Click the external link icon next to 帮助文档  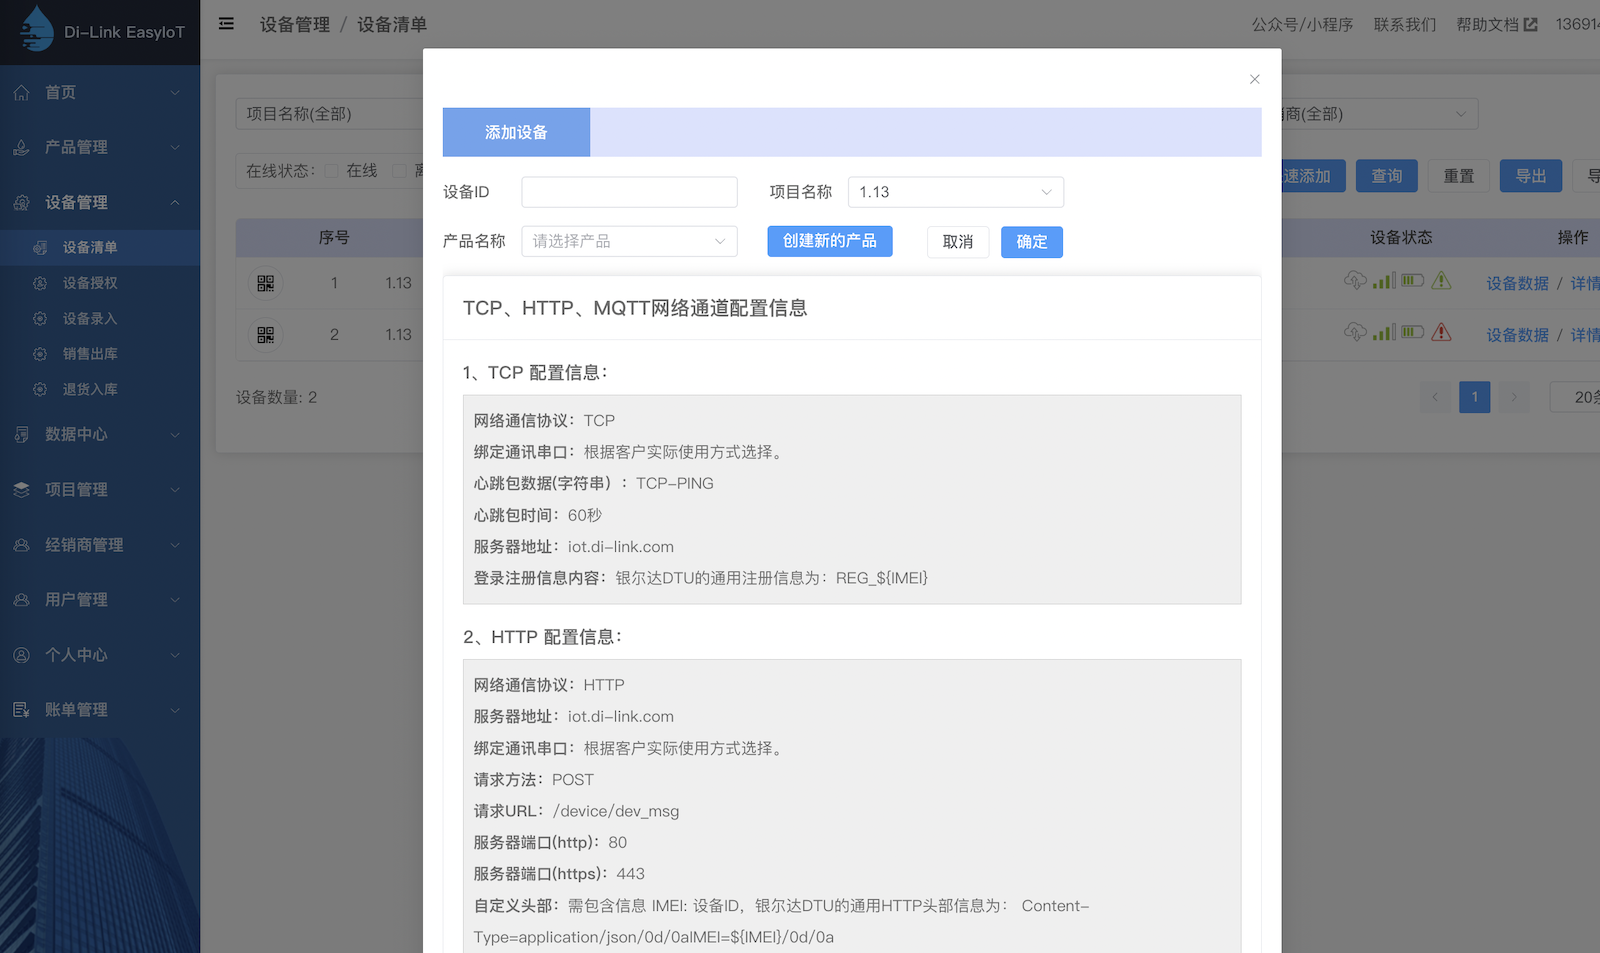click(x=1530, y=25)
